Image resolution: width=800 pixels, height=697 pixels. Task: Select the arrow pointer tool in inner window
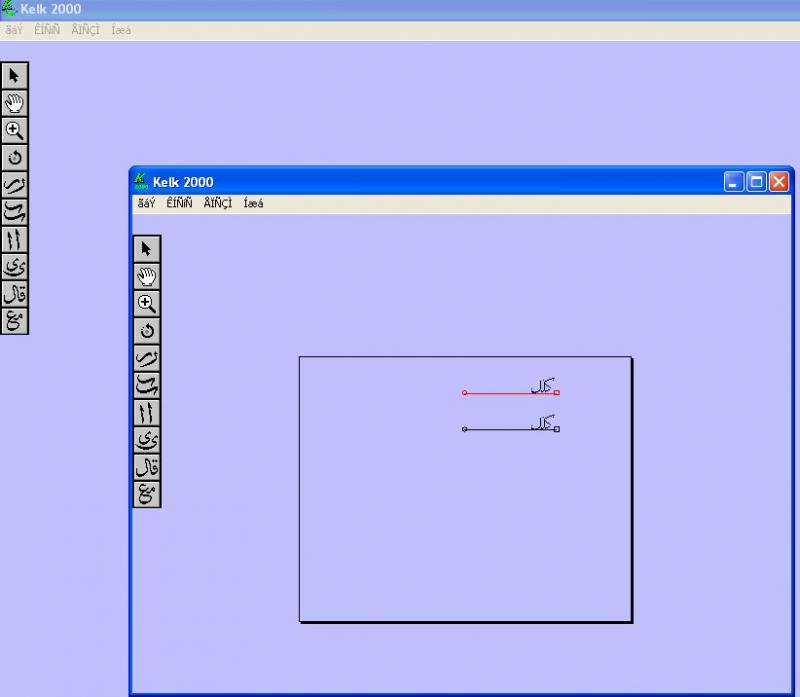[147, 249]
